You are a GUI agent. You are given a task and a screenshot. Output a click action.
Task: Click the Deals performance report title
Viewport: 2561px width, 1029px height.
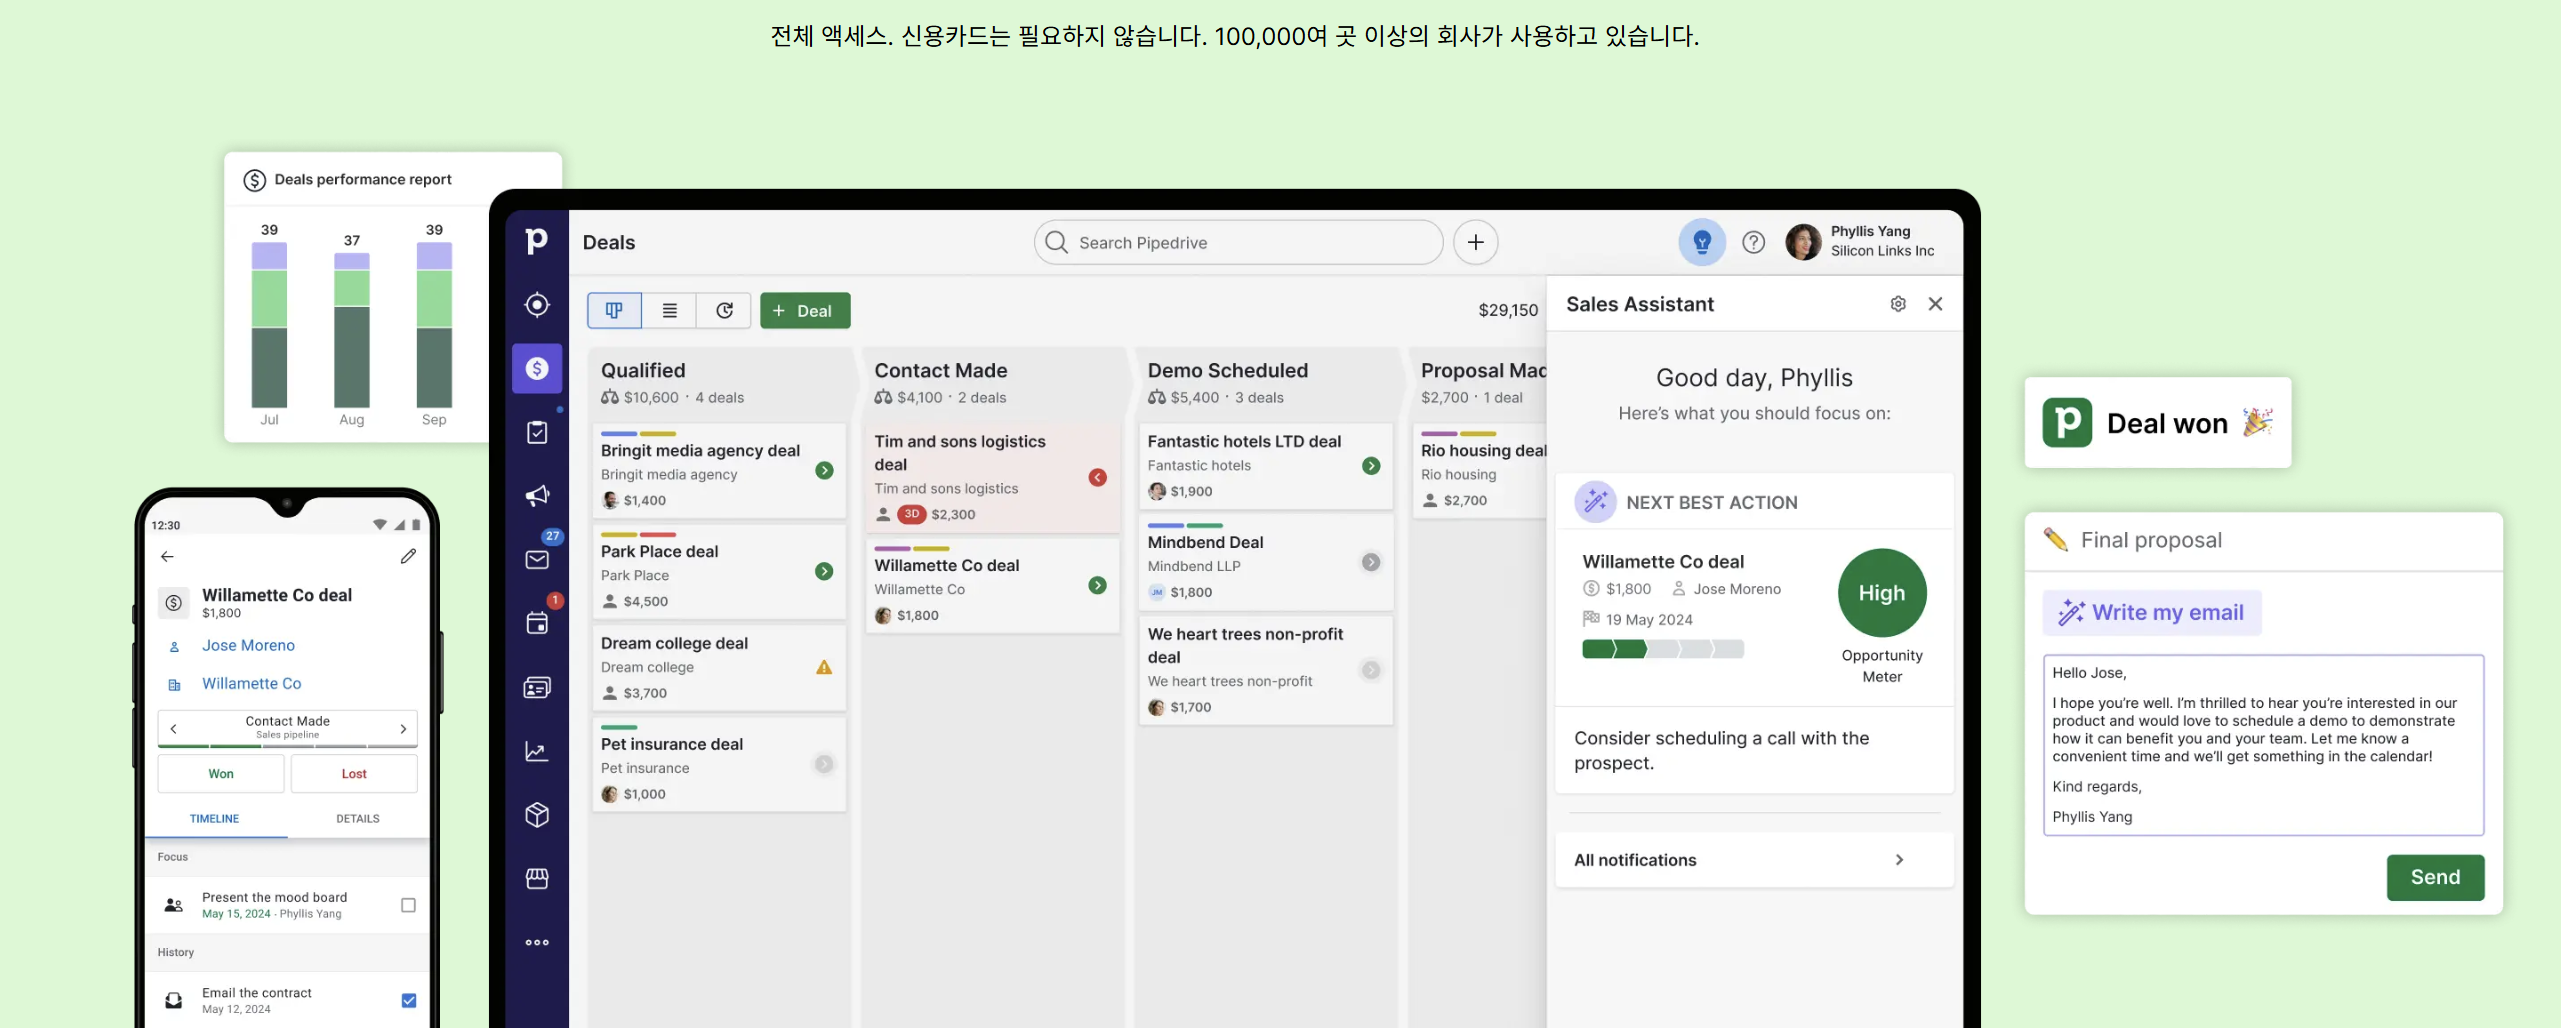point(363,180)
